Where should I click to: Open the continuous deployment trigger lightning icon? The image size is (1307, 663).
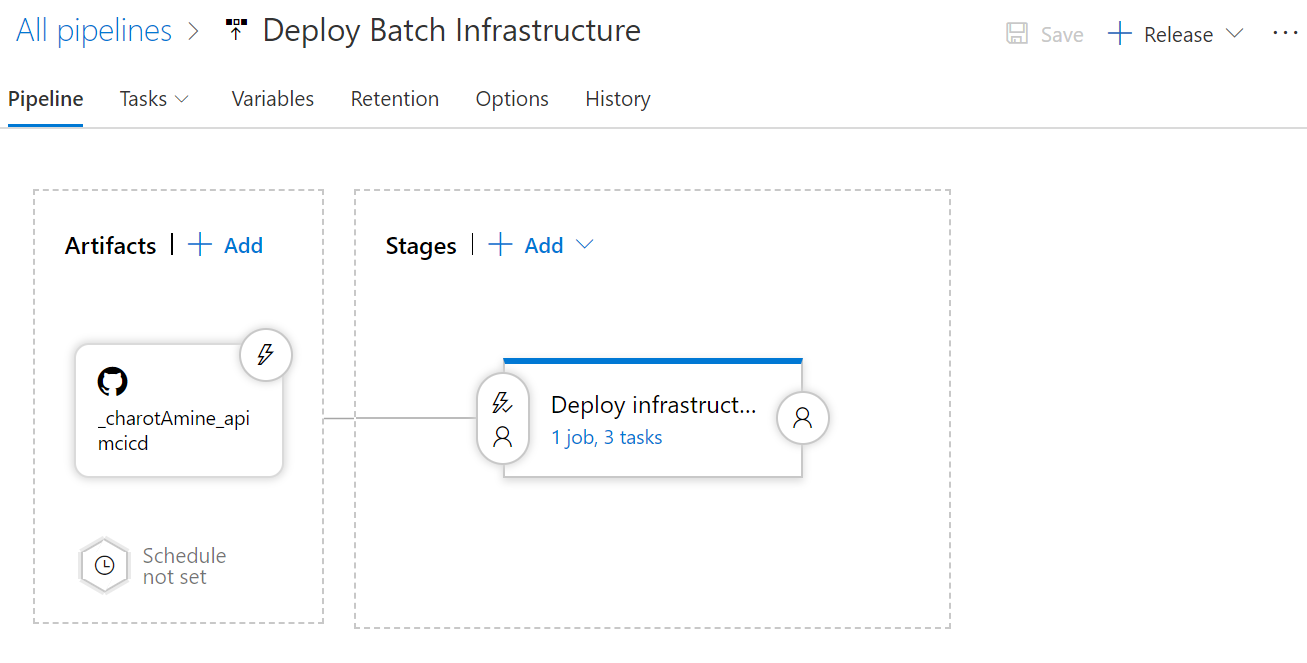(x=265, y=354)
